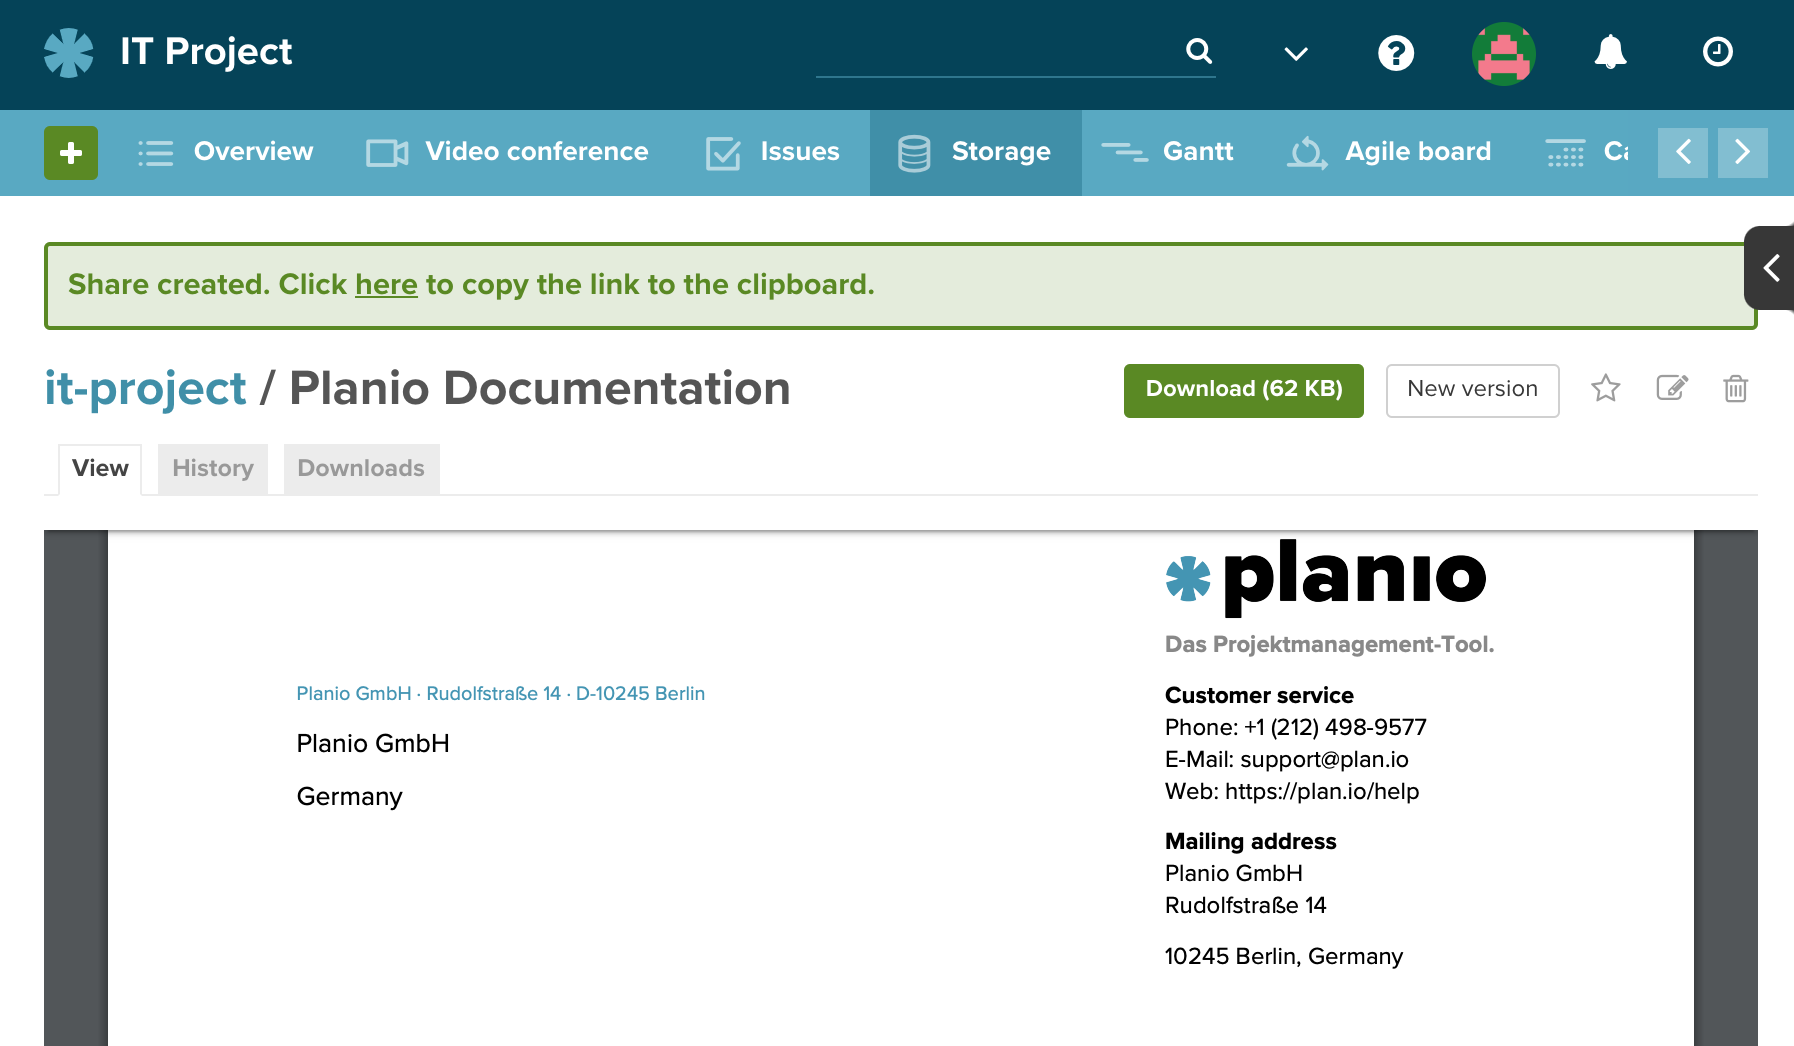Screen dimensions: 1794x1046
Task: Click the planio logo in document preview
Action: [1326, 578]
